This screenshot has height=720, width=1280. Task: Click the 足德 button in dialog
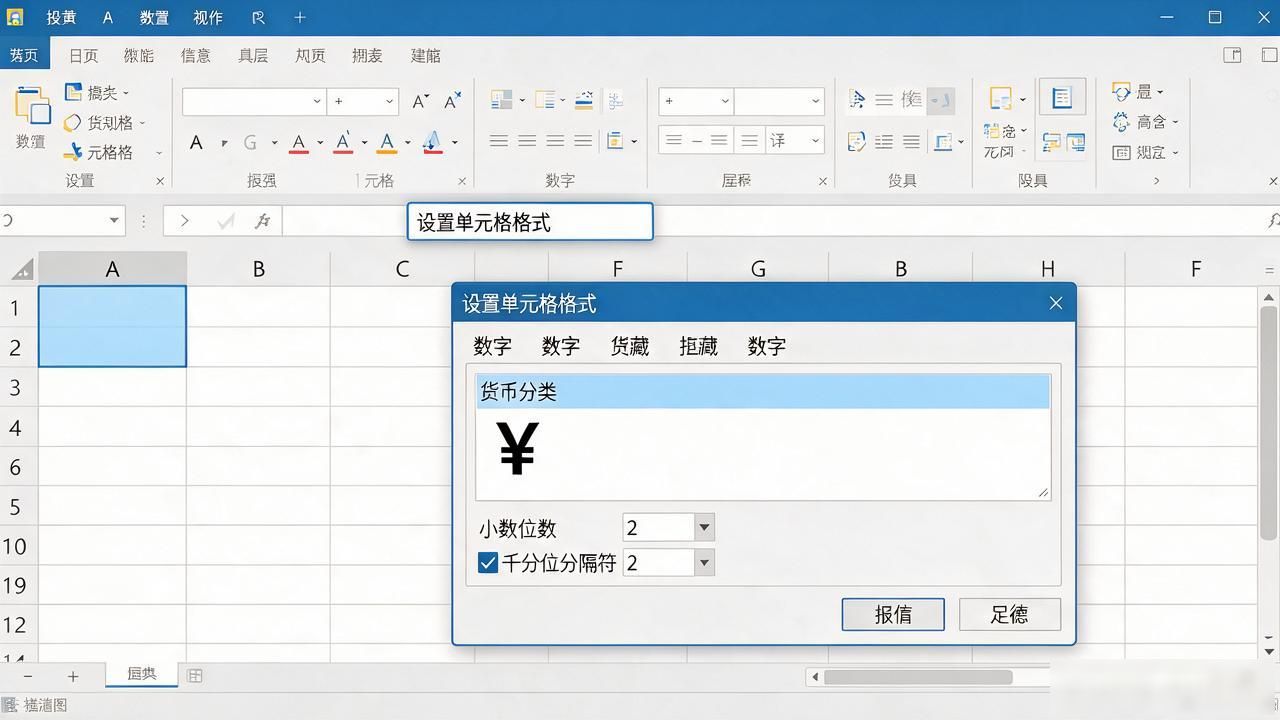coord(1009,614)
